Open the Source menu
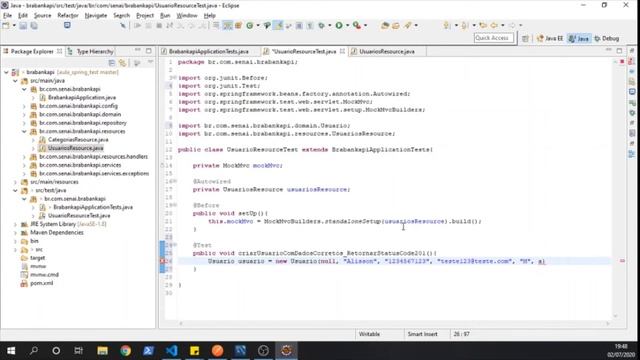Image resolution: width=640 pixels, height=360 pixels. click(42, 16)
